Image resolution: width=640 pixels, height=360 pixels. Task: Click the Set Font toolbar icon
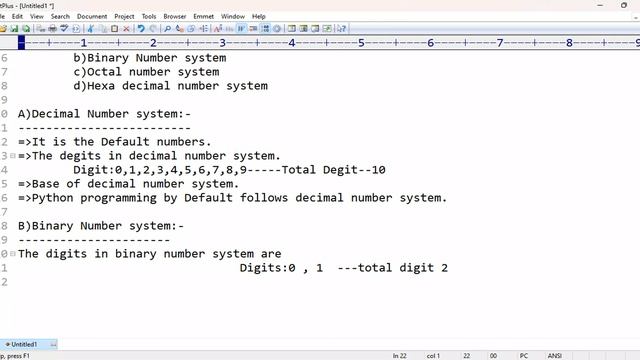coord(218,29)
